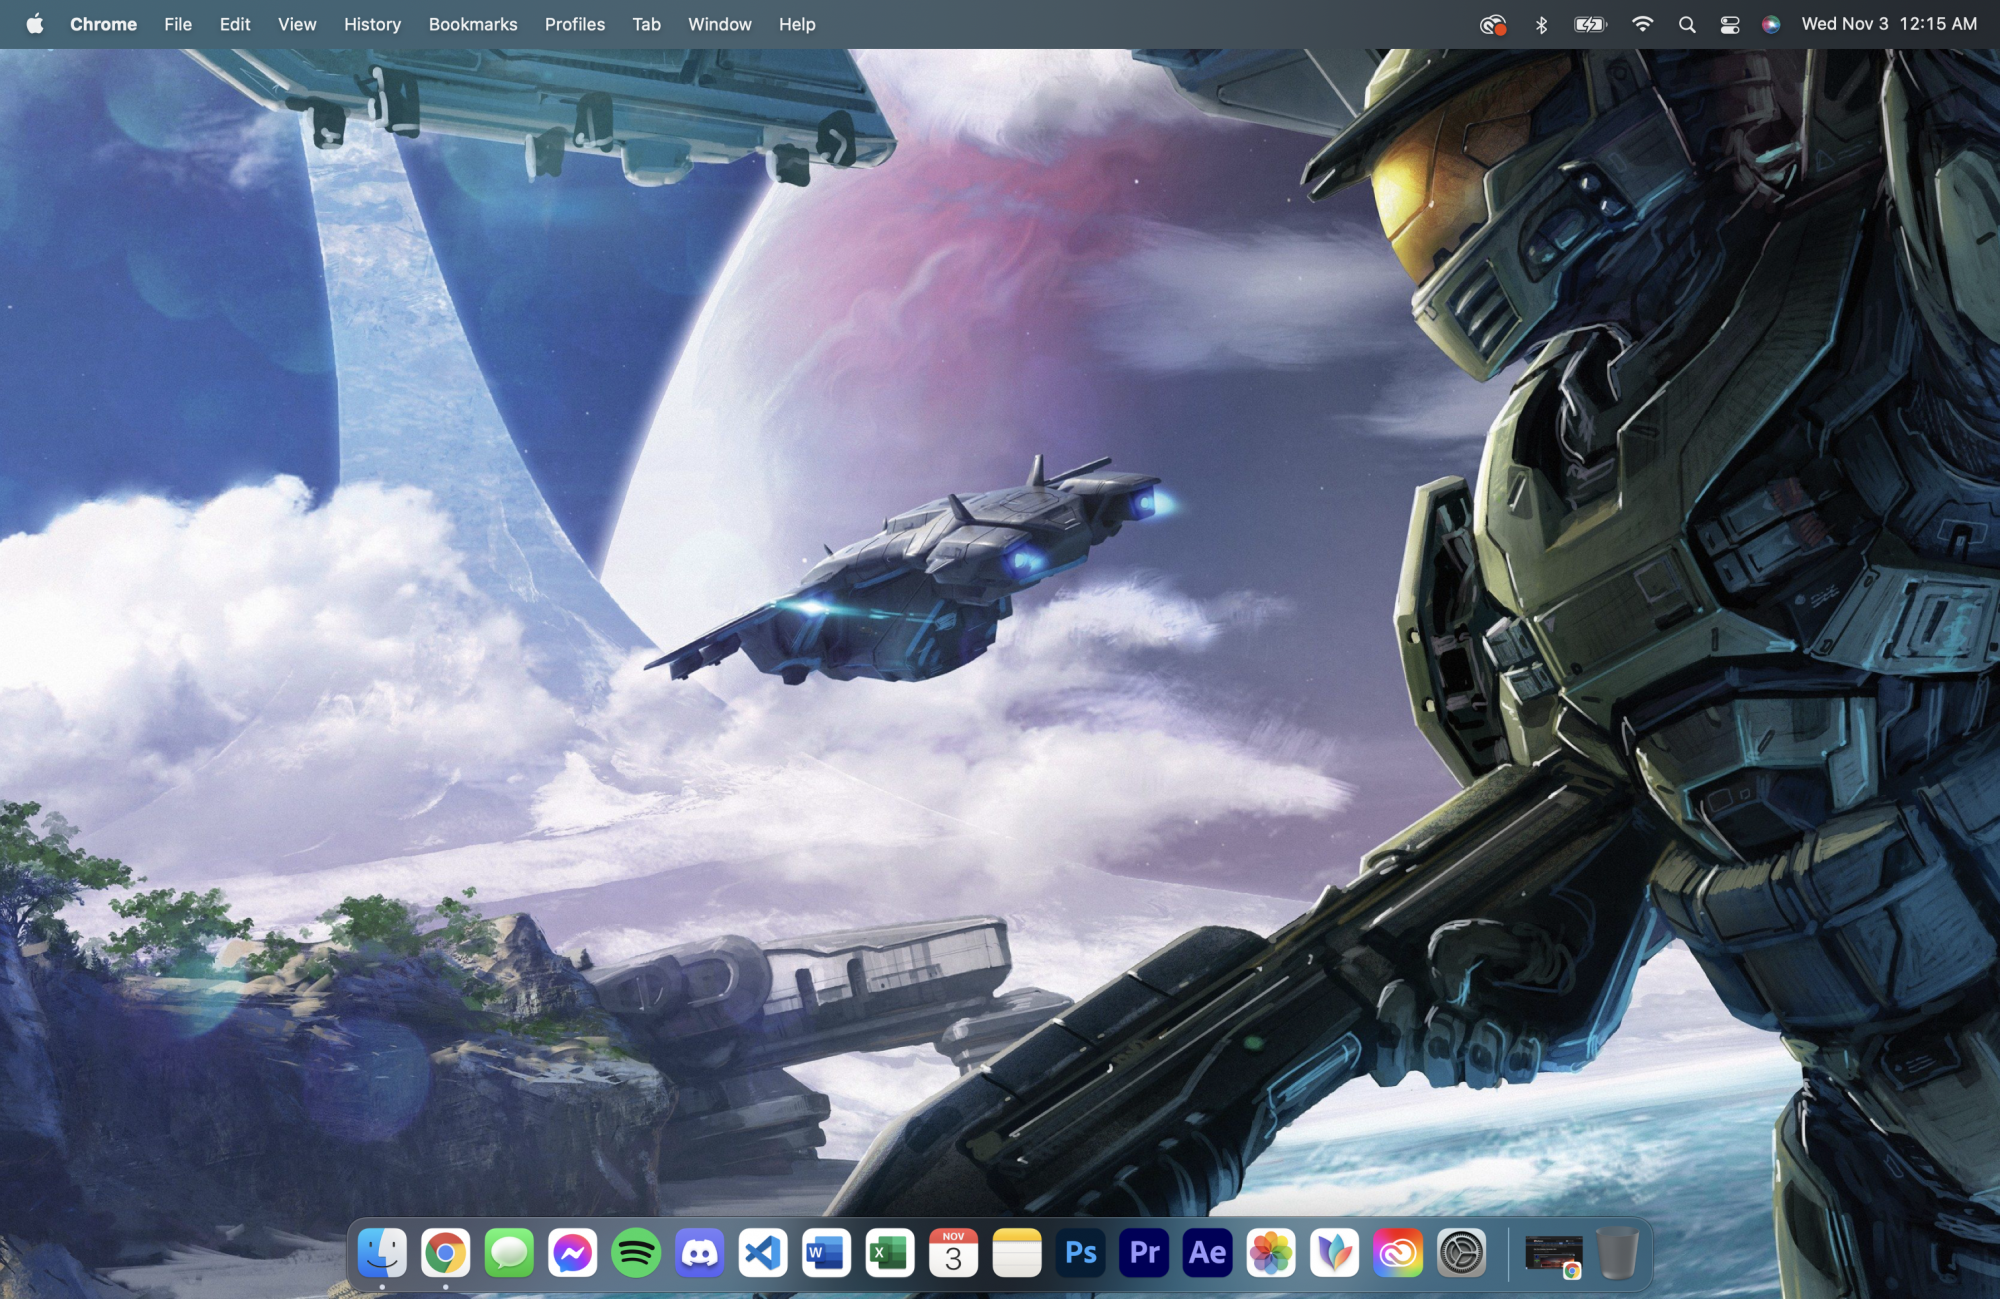The image size is (2000, 1299).
Task: Open the Profiles menu
Action: [575, 24]
